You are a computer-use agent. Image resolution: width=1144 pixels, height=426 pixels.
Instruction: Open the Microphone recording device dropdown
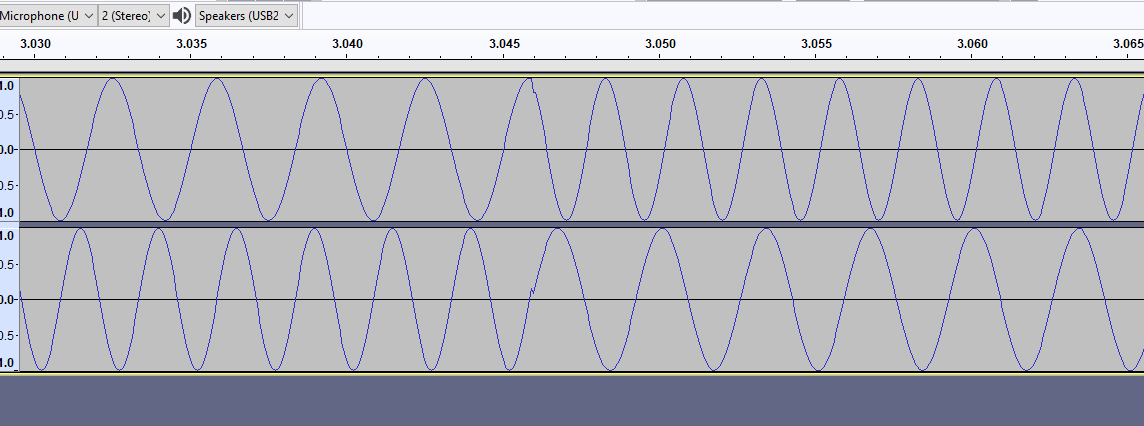48,15
